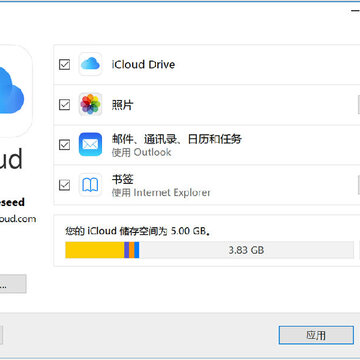Click the 书签 label
Image resolution: width=360 pixels, height=360 pixels.
(122, 179)
